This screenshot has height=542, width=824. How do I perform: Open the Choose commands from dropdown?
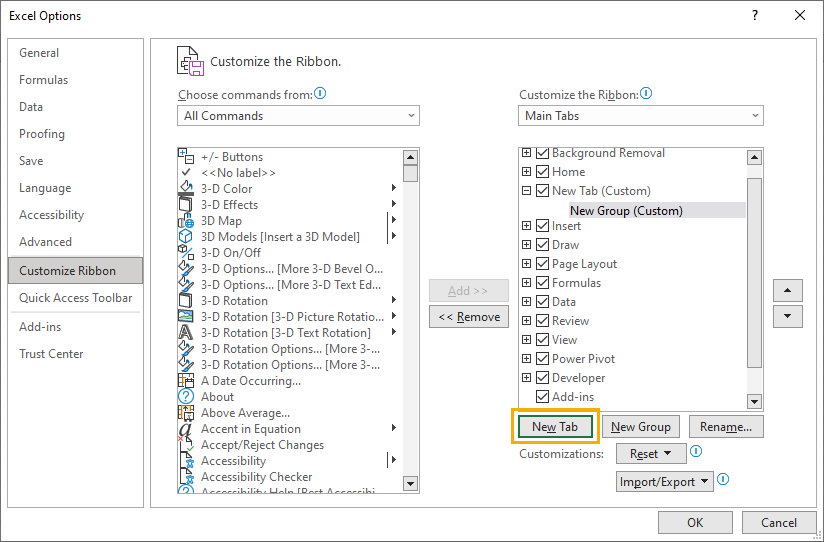(298, 116)
